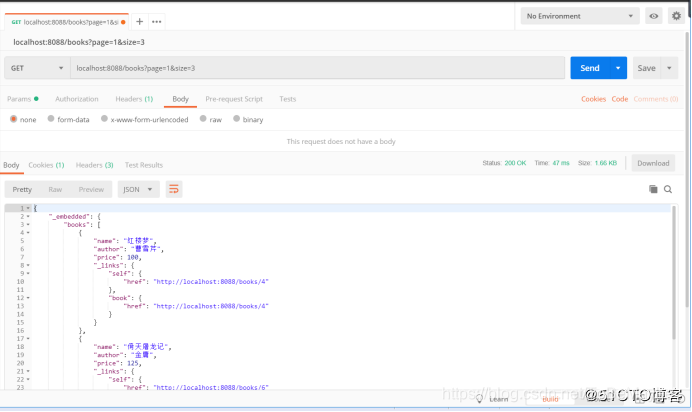Click the response body vertical scrollbar

point(674,273)
